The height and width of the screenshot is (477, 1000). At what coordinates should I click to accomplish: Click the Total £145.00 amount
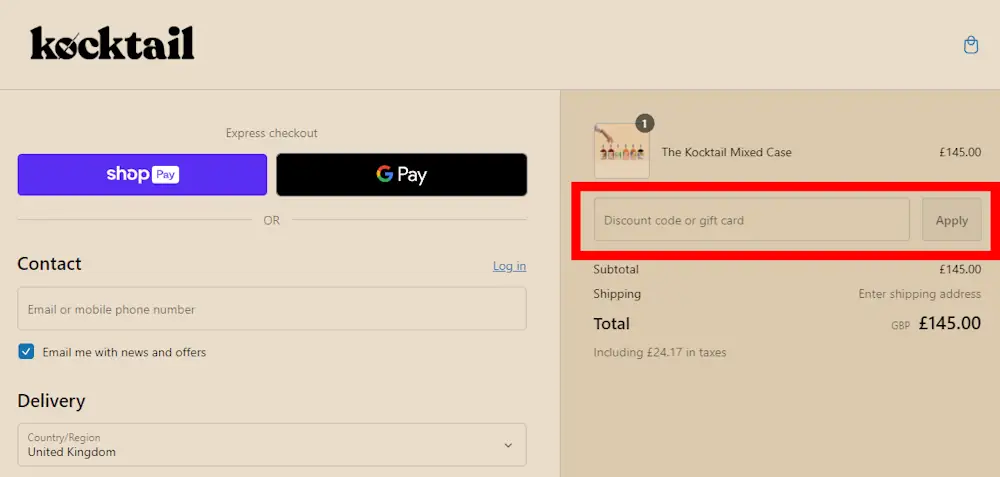[950, 323]
